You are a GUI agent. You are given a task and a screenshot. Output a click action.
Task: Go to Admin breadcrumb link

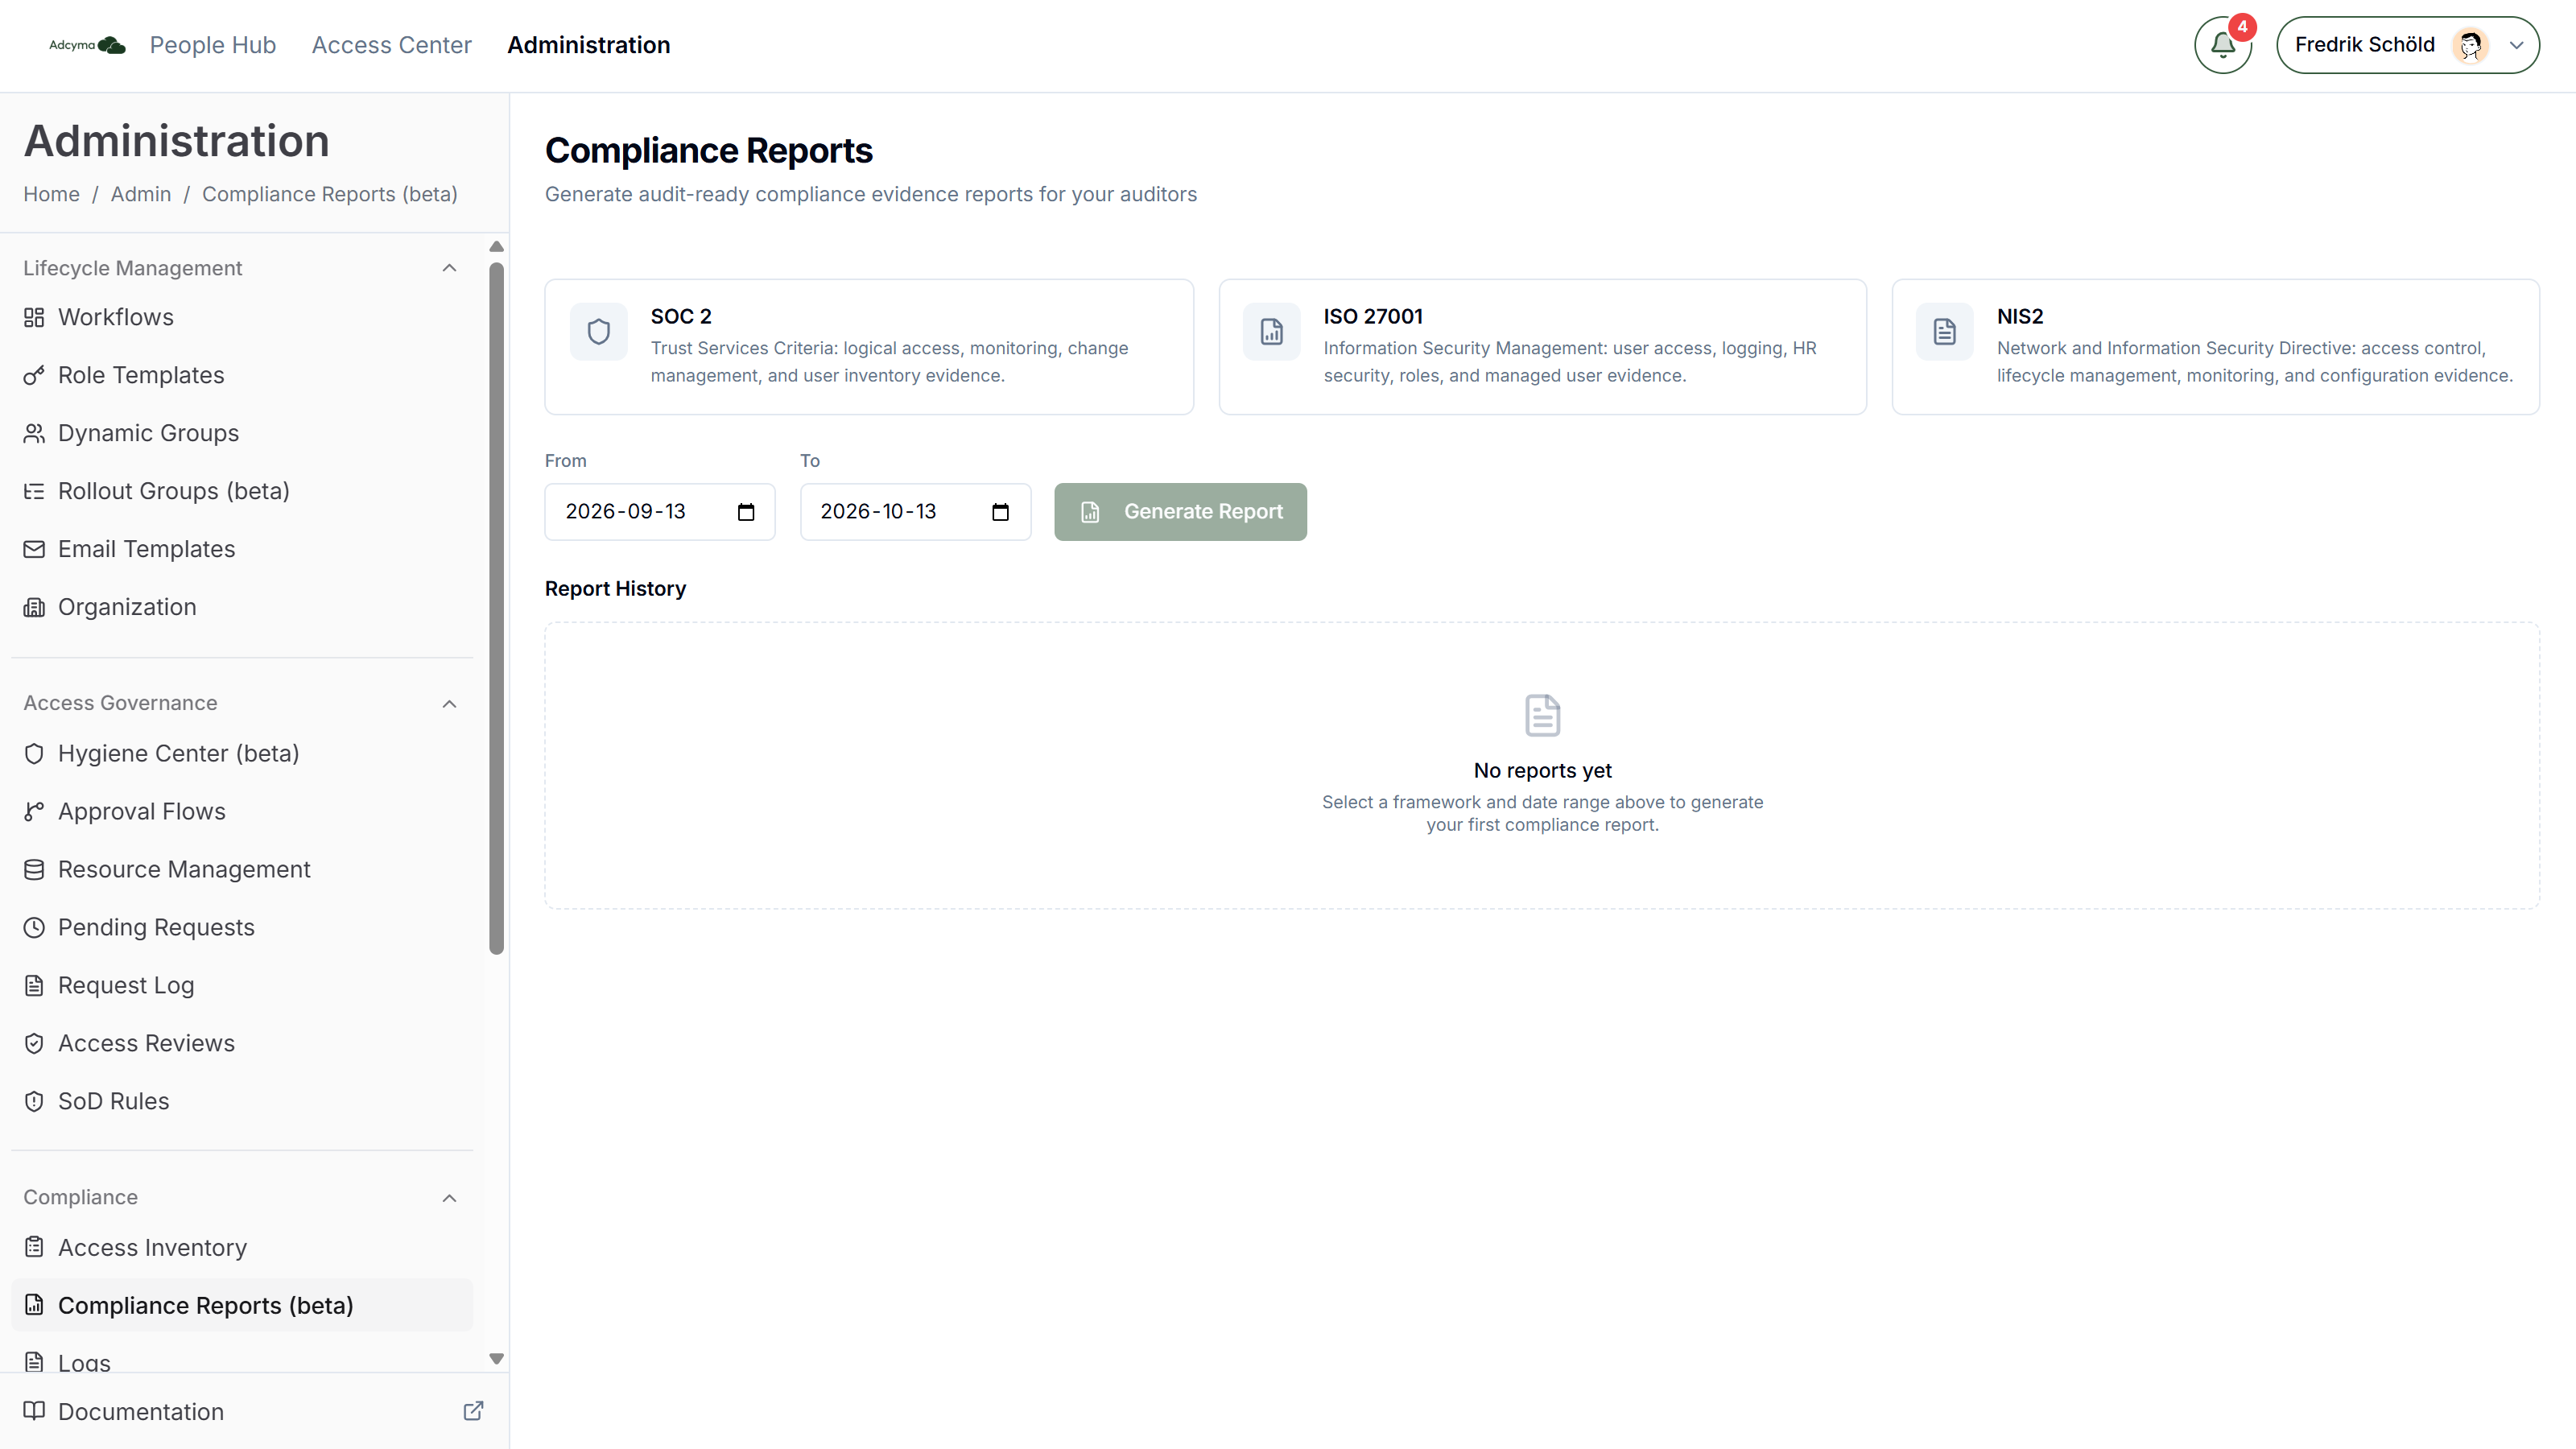[141, 194]
